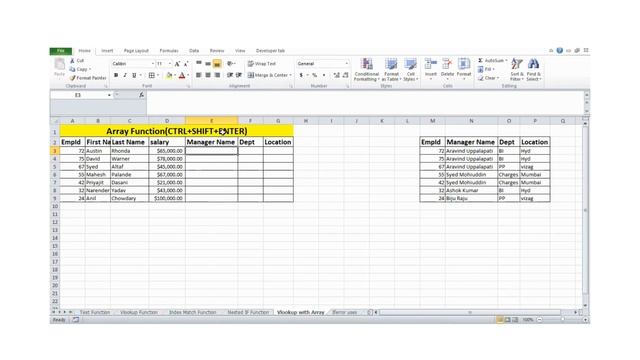Open Cell Styles gallery
The width and height of the screenshot is (640, 360).
[x=410, y=69]
